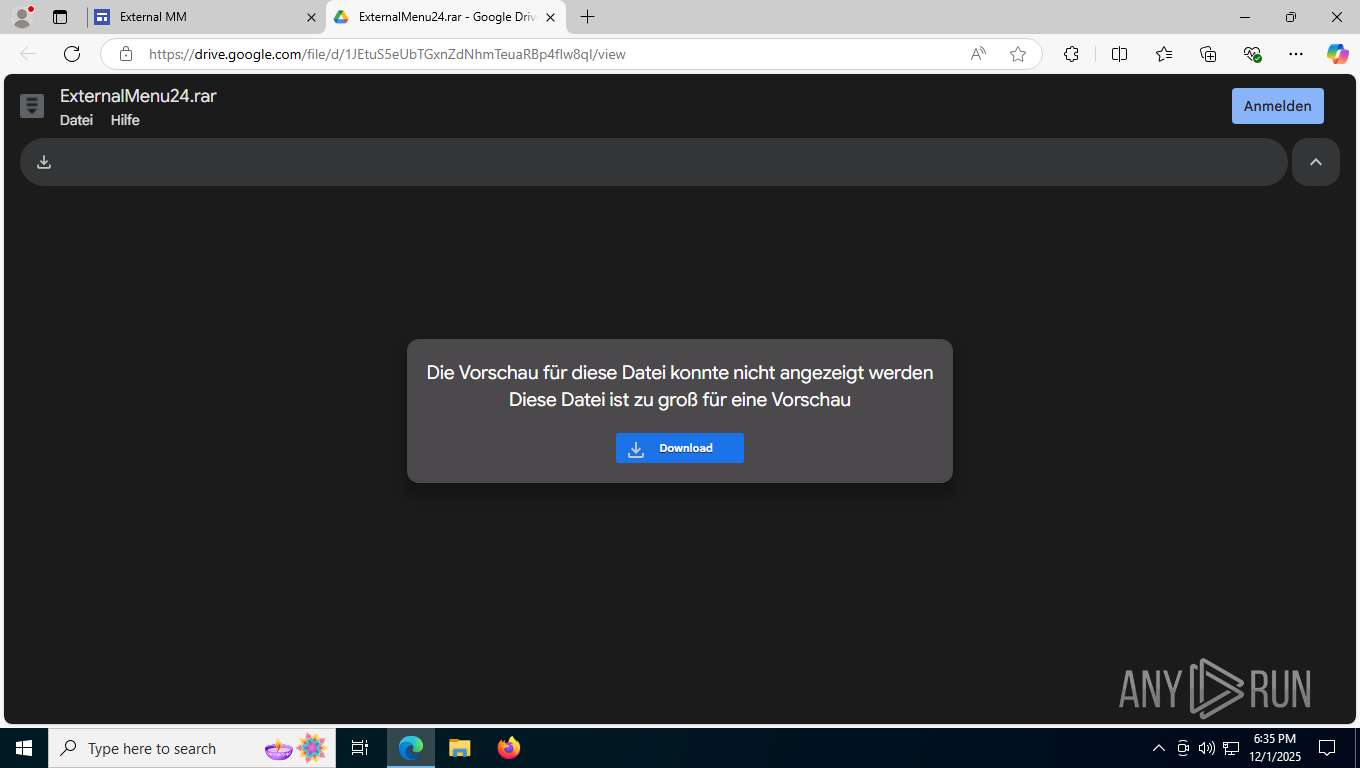Image resolution: width=1360 pixels, height=768 pixels.
Task: Open File Explorer from the taskbar
Action: pos(460,748)
